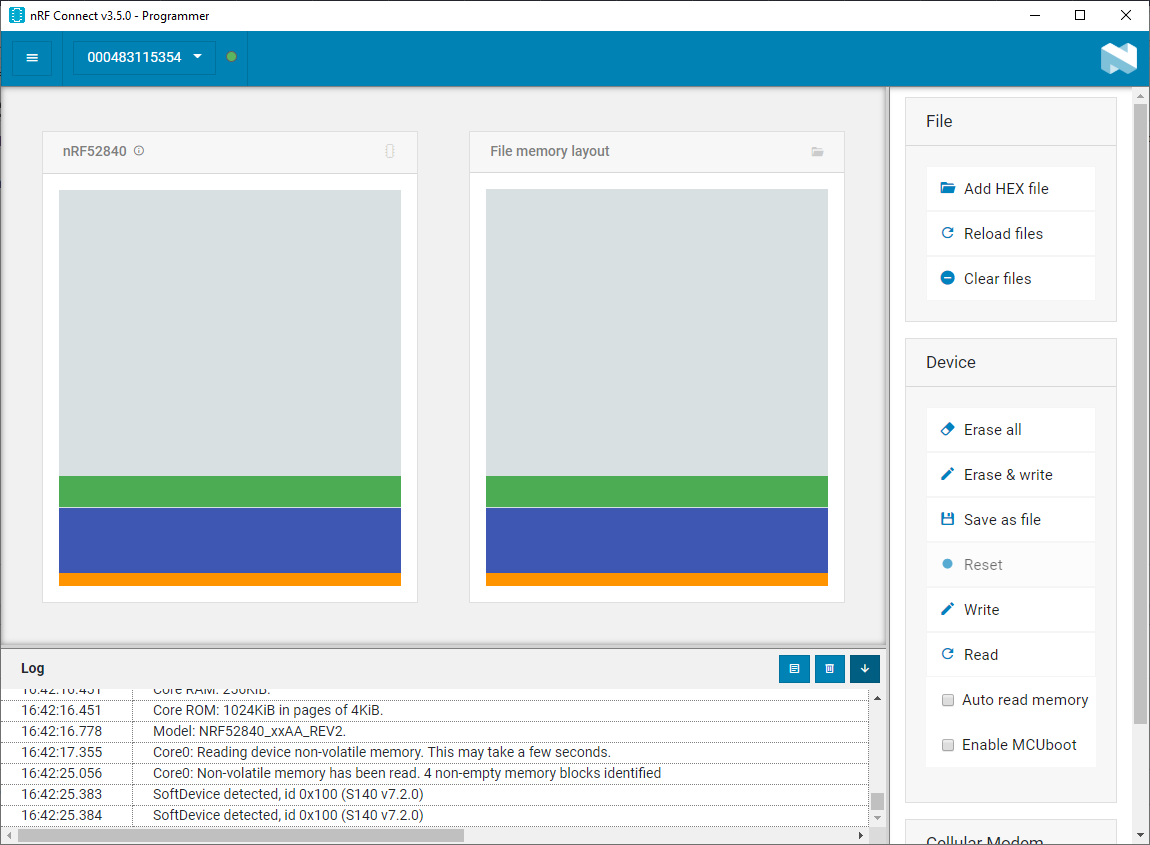Click log vertical scrollbar down arrow
1150x845 pixels.
[x=877, y=818]
